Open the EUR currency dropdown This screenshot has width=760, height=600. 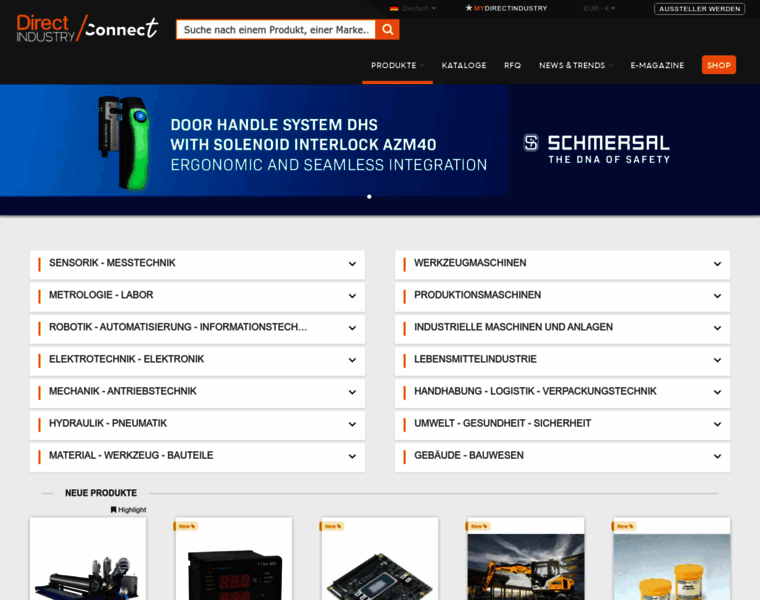click(x=599, y=8)
